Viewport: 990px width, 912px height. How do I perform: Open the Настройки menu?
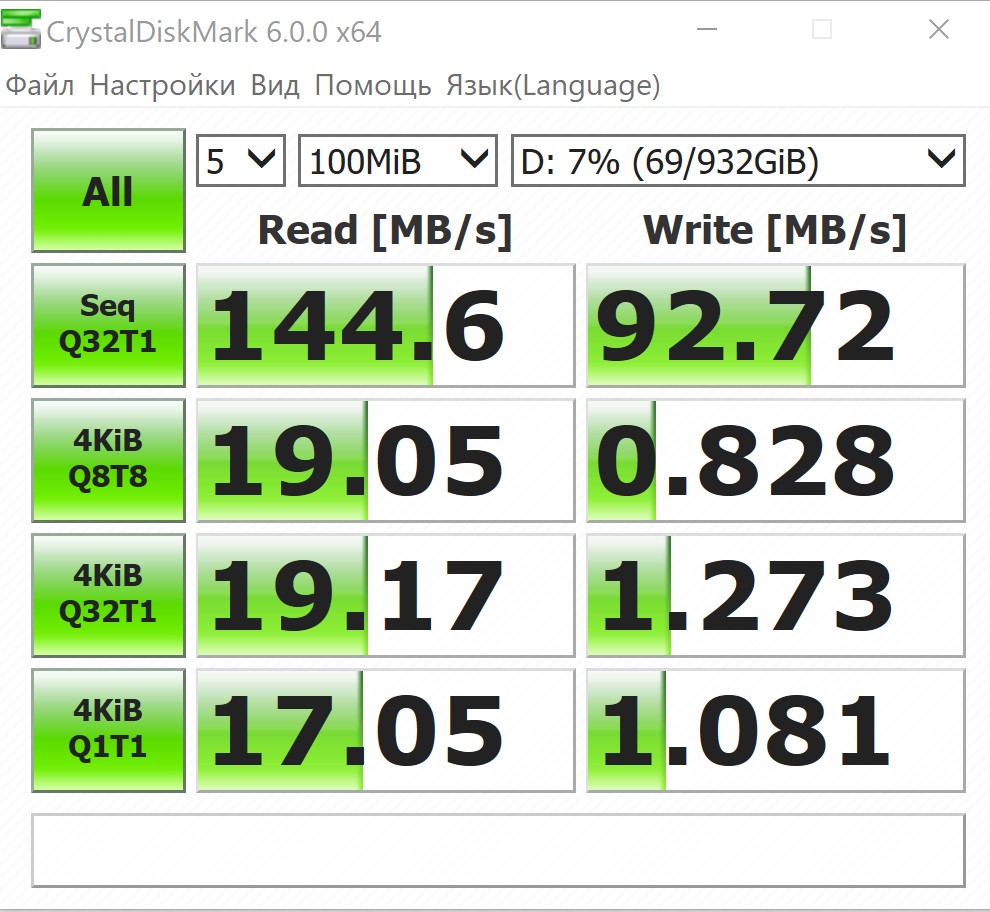click(162, 85)
